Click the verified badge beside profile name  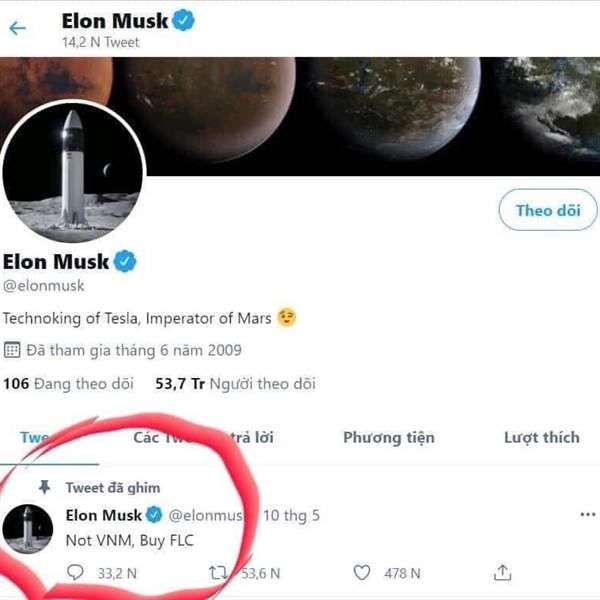point(124,262)
